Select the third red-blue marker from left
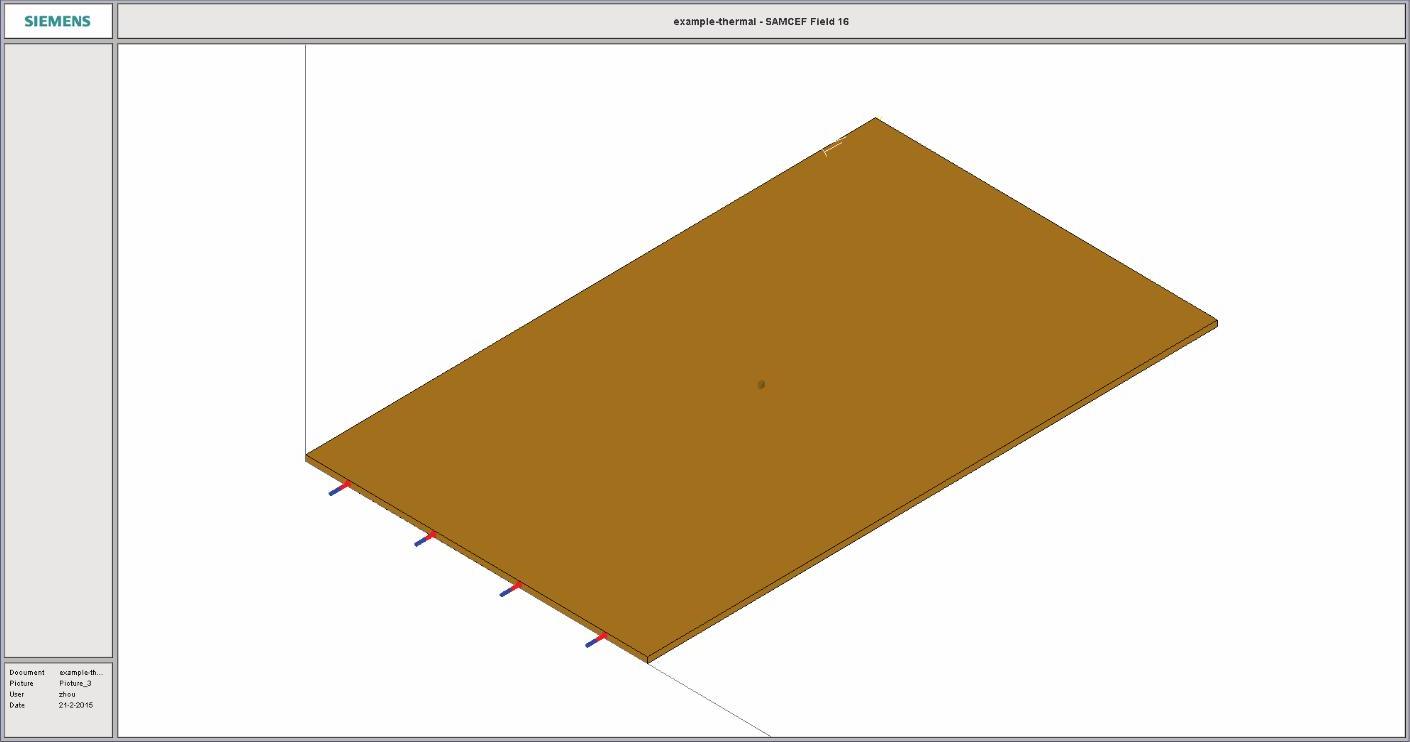 [511, 589]
